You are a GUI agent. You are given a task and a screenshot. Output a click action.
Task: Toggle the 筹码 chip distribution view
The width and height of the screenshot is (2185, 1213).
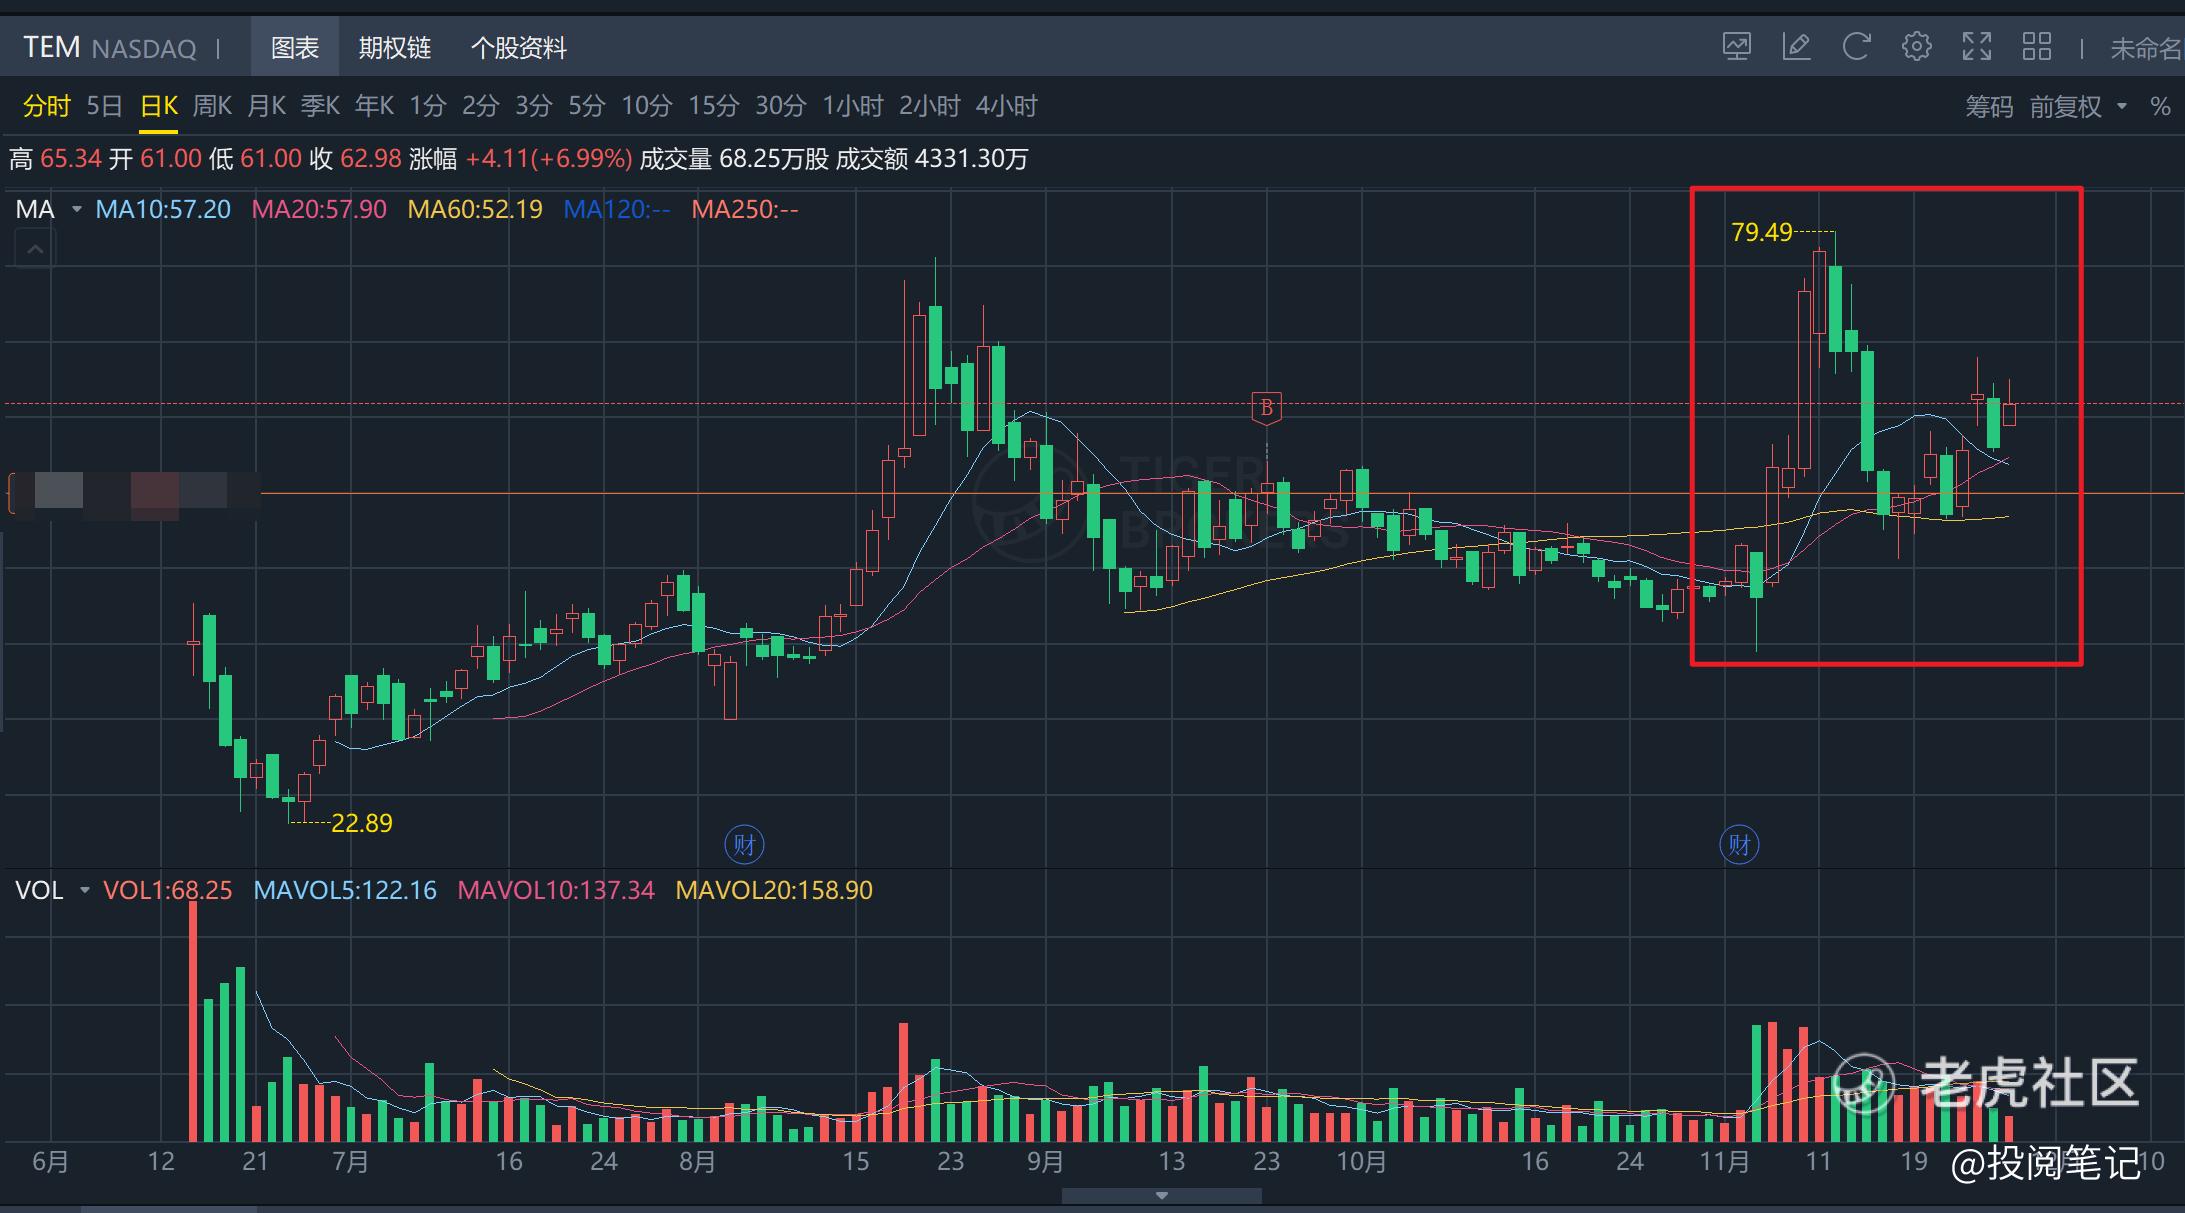1988,107
